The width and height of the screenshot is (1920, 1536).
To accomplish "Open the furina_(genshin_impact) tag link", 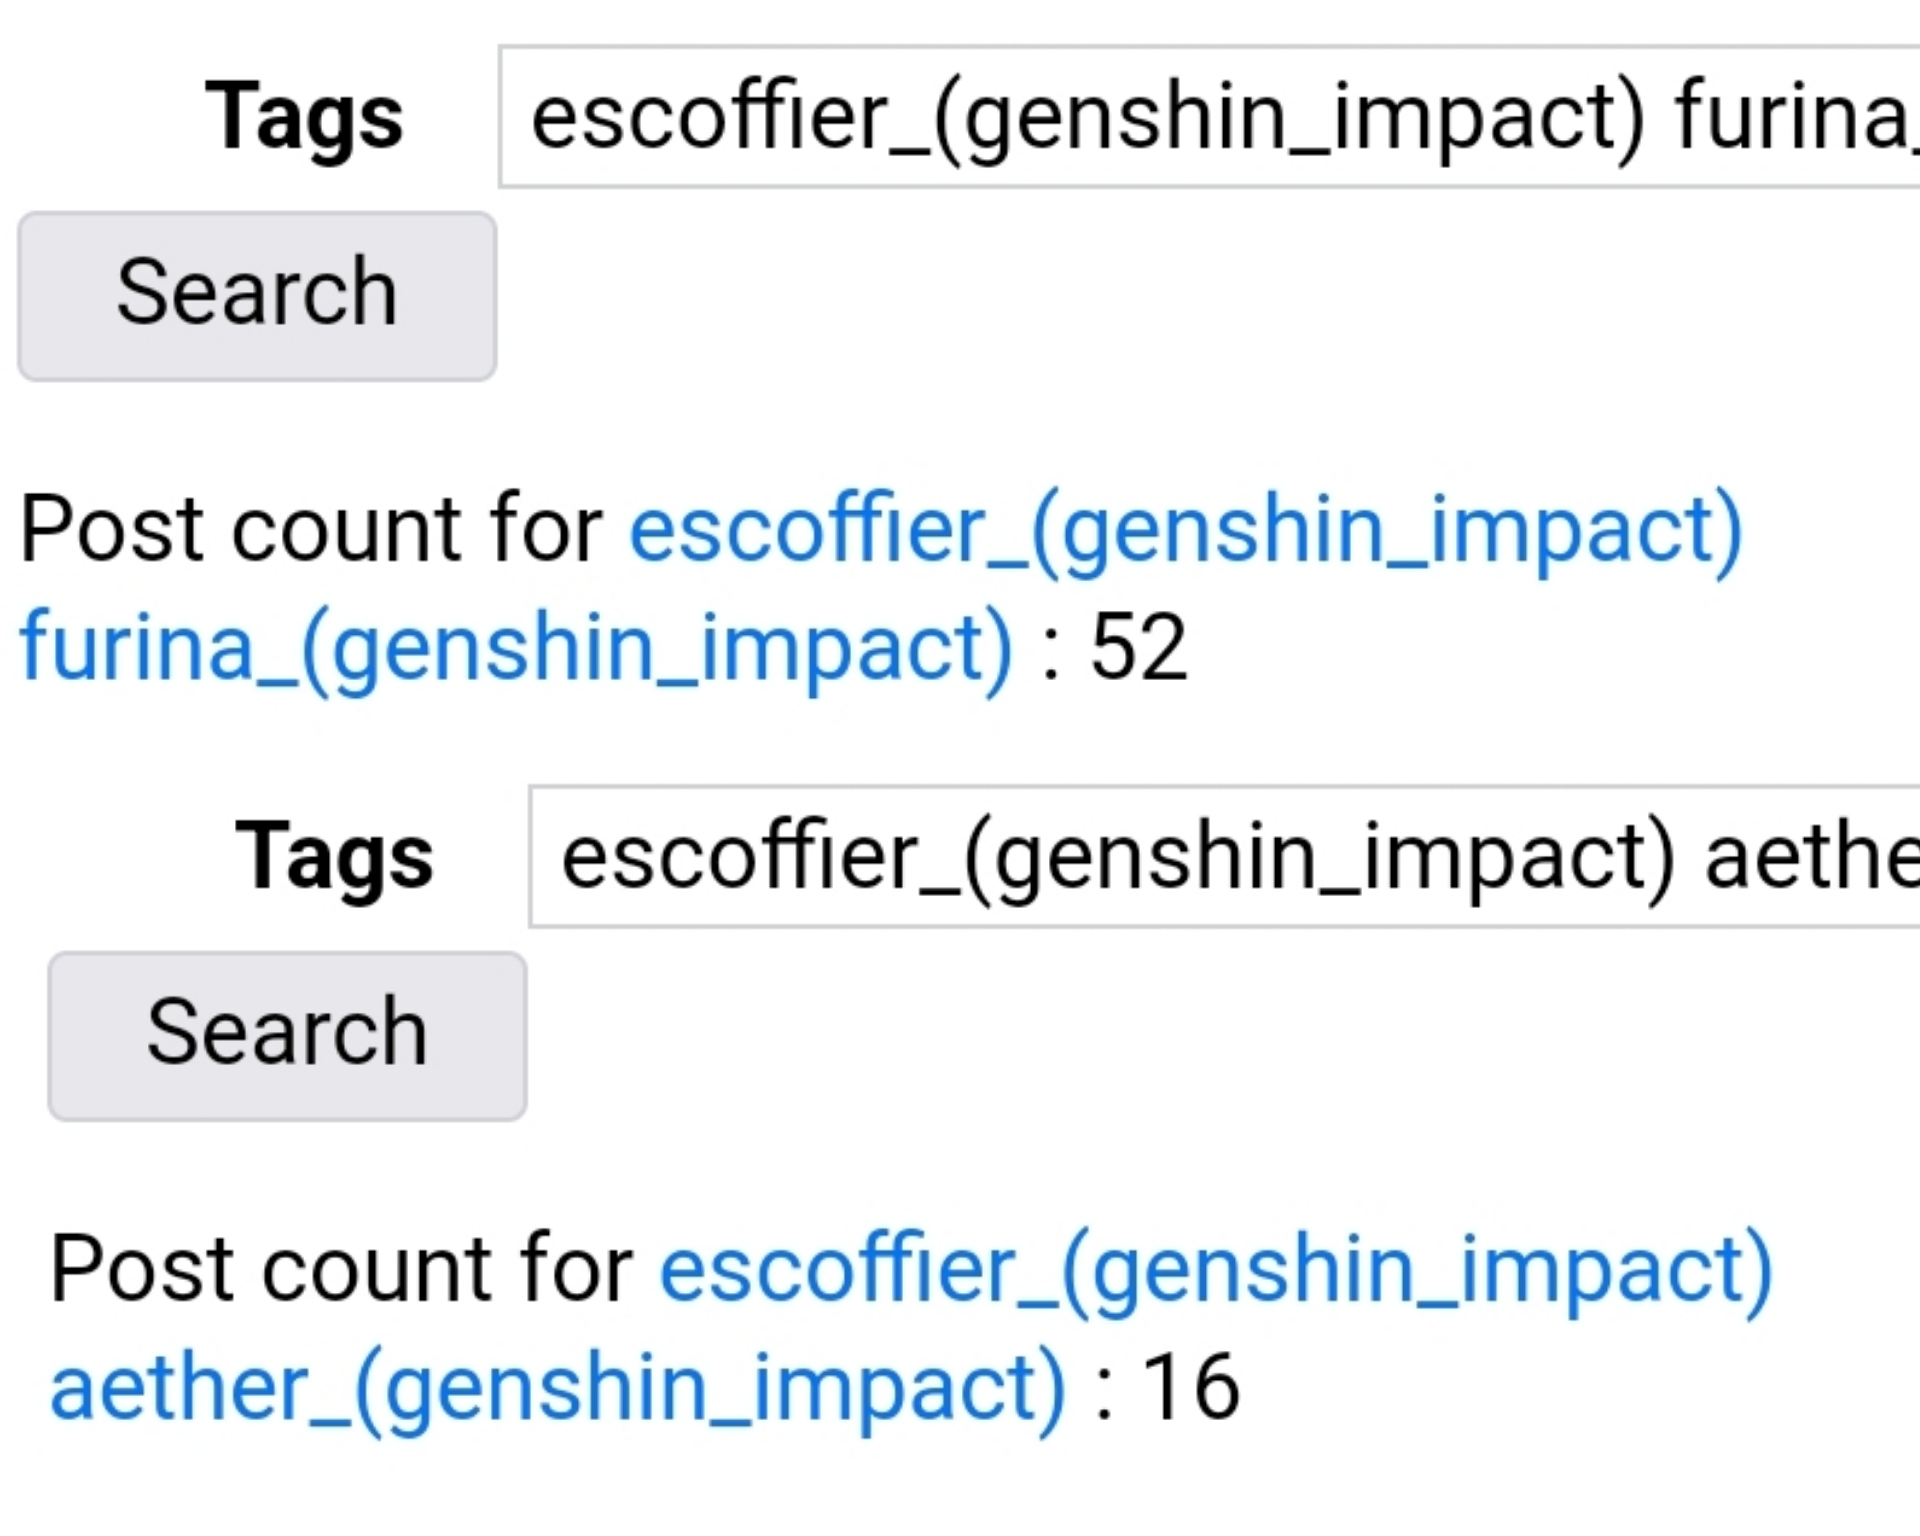I will (516, 648).
